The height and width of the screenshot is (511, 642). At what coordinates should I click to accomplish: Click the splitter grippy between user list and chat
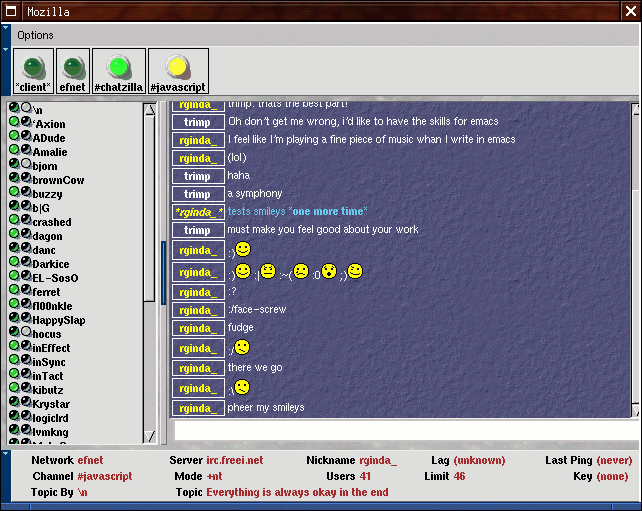[163, 273]
